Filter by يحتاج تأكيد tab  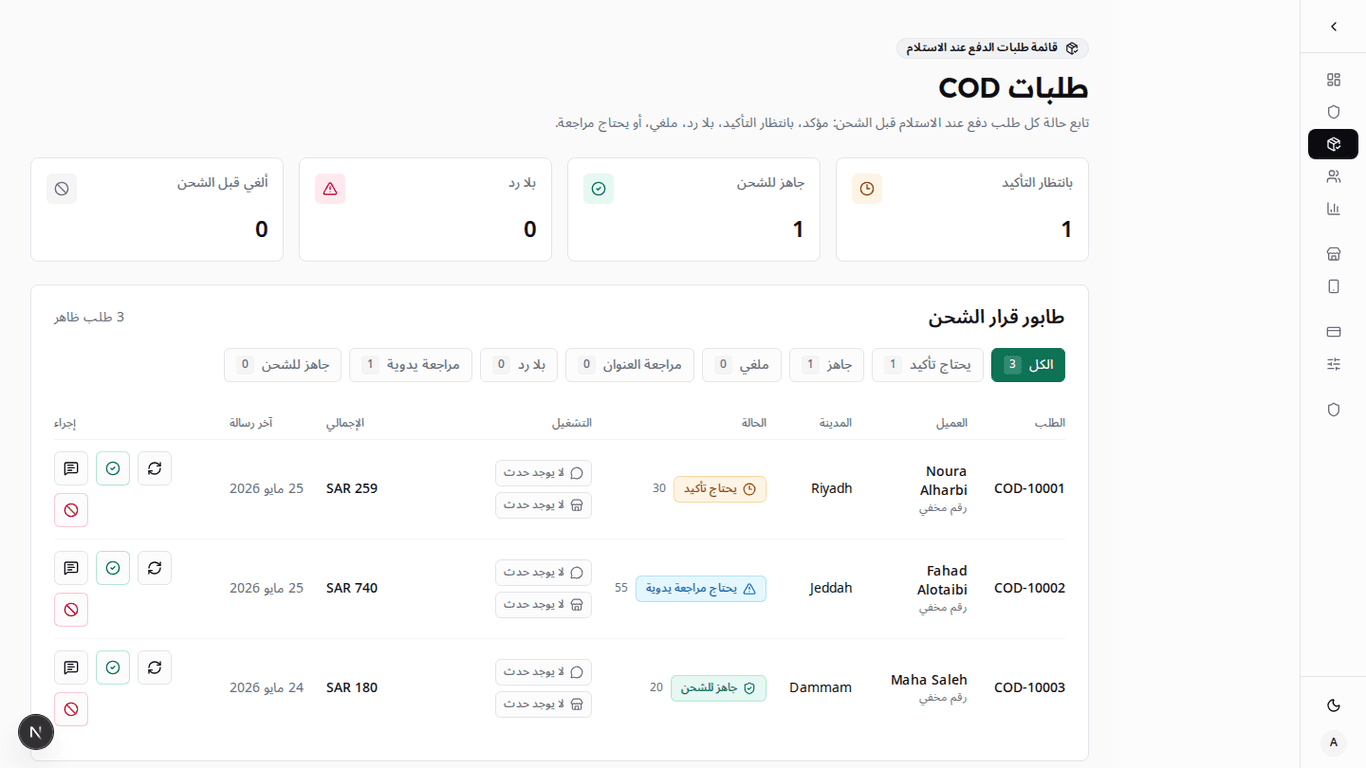928,365
